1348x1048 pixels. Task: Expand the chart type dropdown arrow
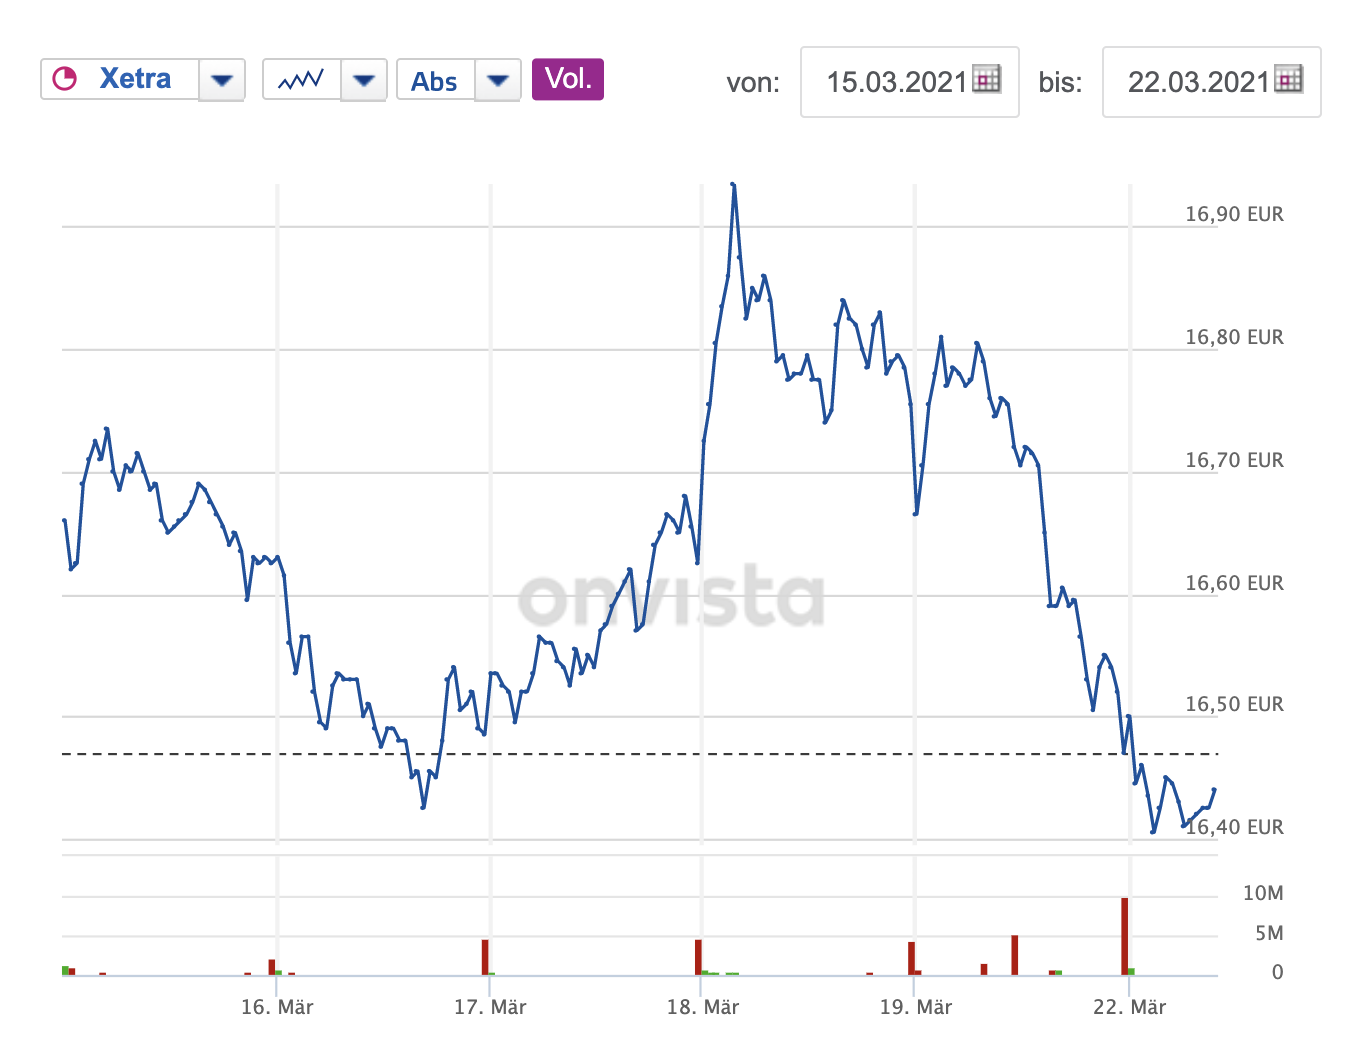(x=364, y=80)
